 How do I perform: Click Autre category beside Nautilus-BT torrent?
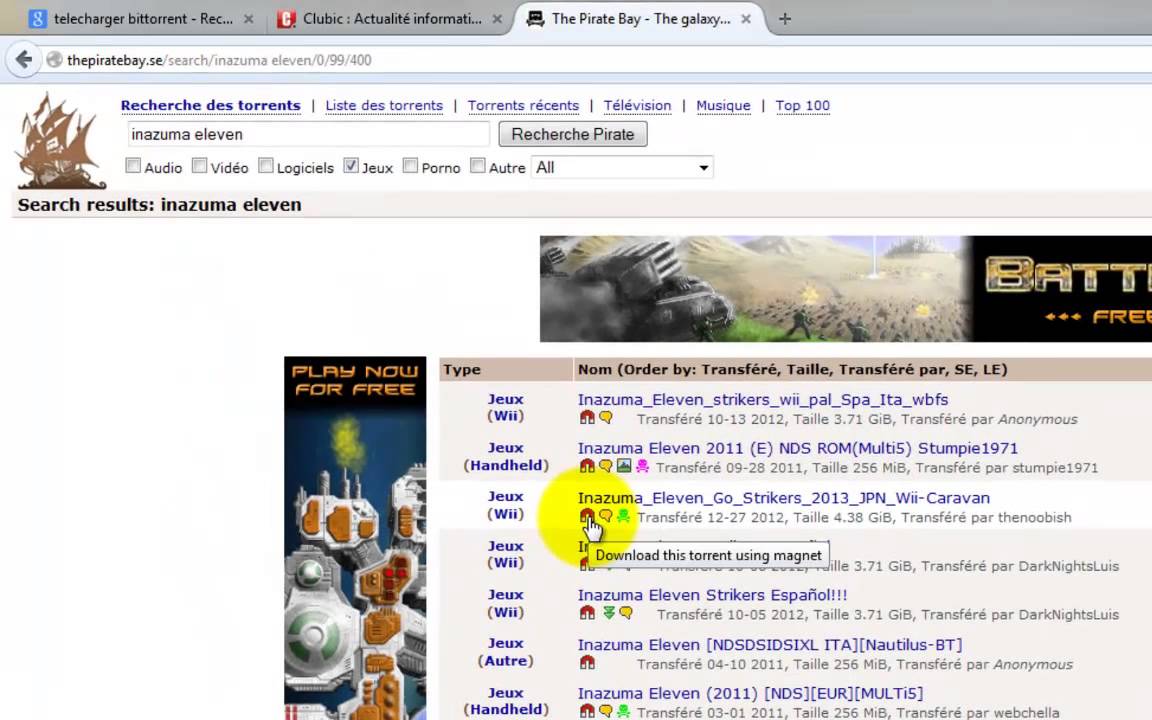(505, 660)
